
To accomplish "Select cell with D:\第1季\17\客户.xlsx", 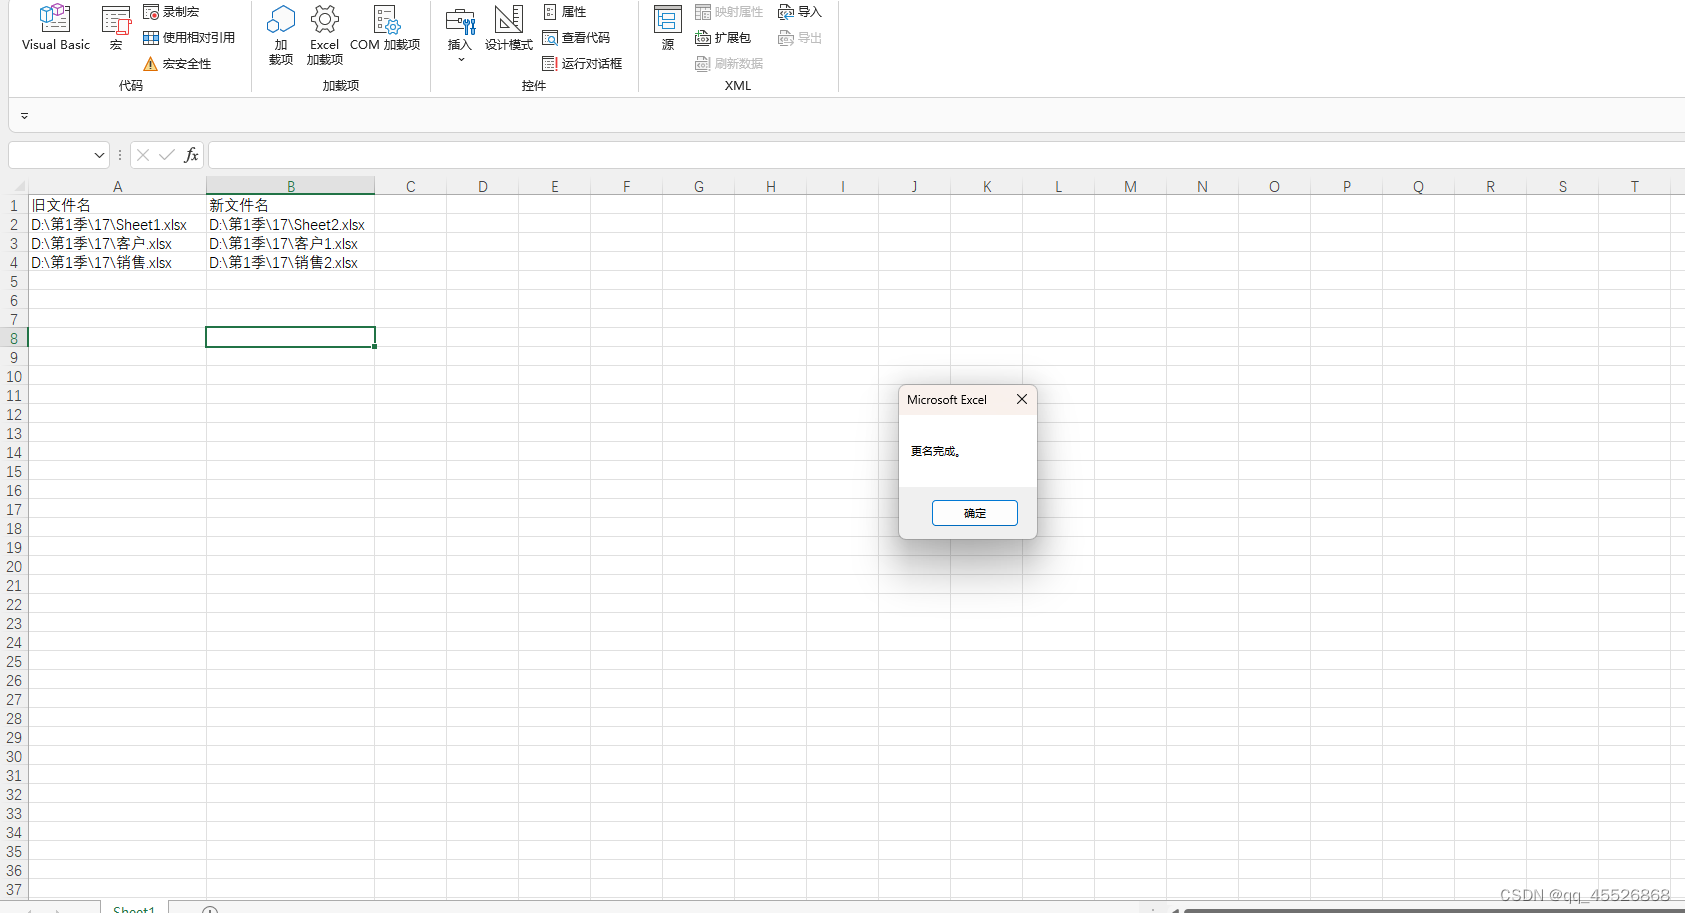I will [x=117, y=243].
